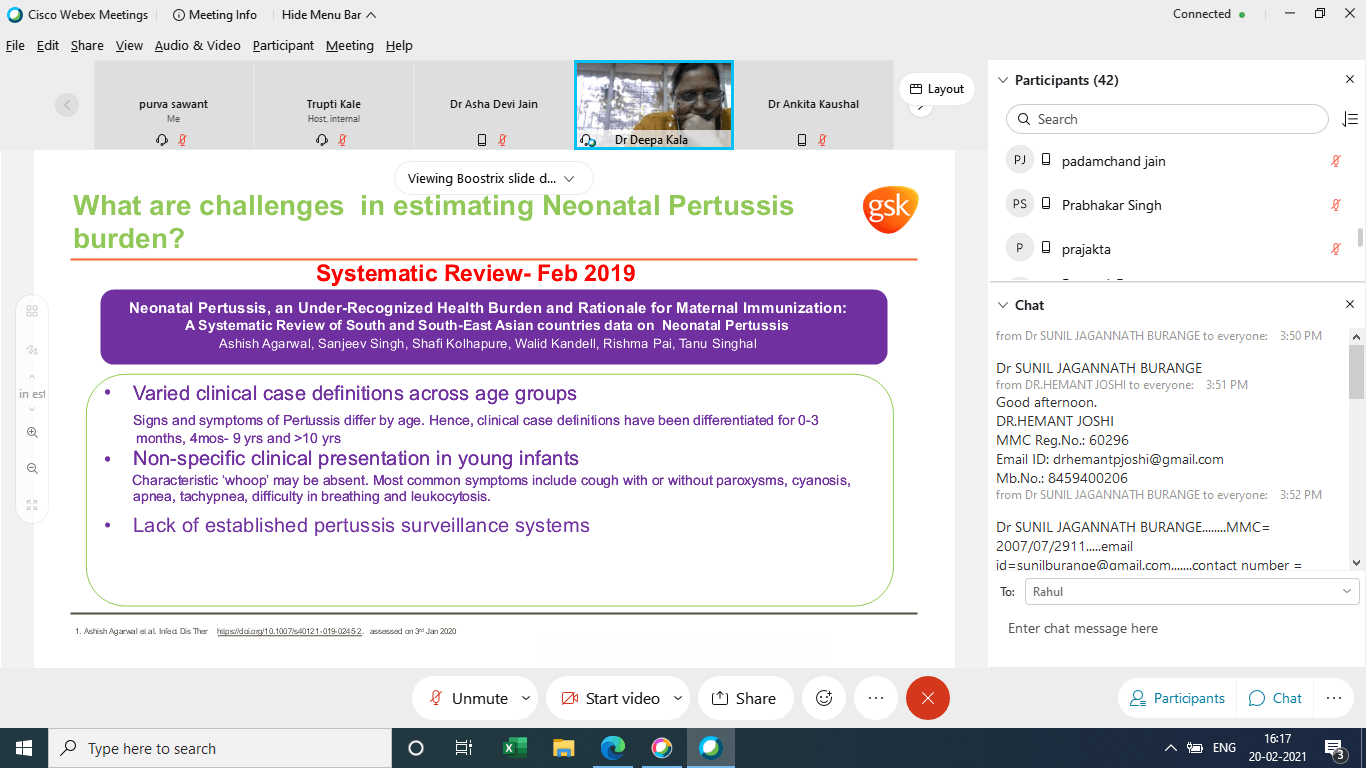Screen dimensions: 1366x768
Task: Click the red leave meeting button
Action: pyautogui.click(x=927, y=698)
